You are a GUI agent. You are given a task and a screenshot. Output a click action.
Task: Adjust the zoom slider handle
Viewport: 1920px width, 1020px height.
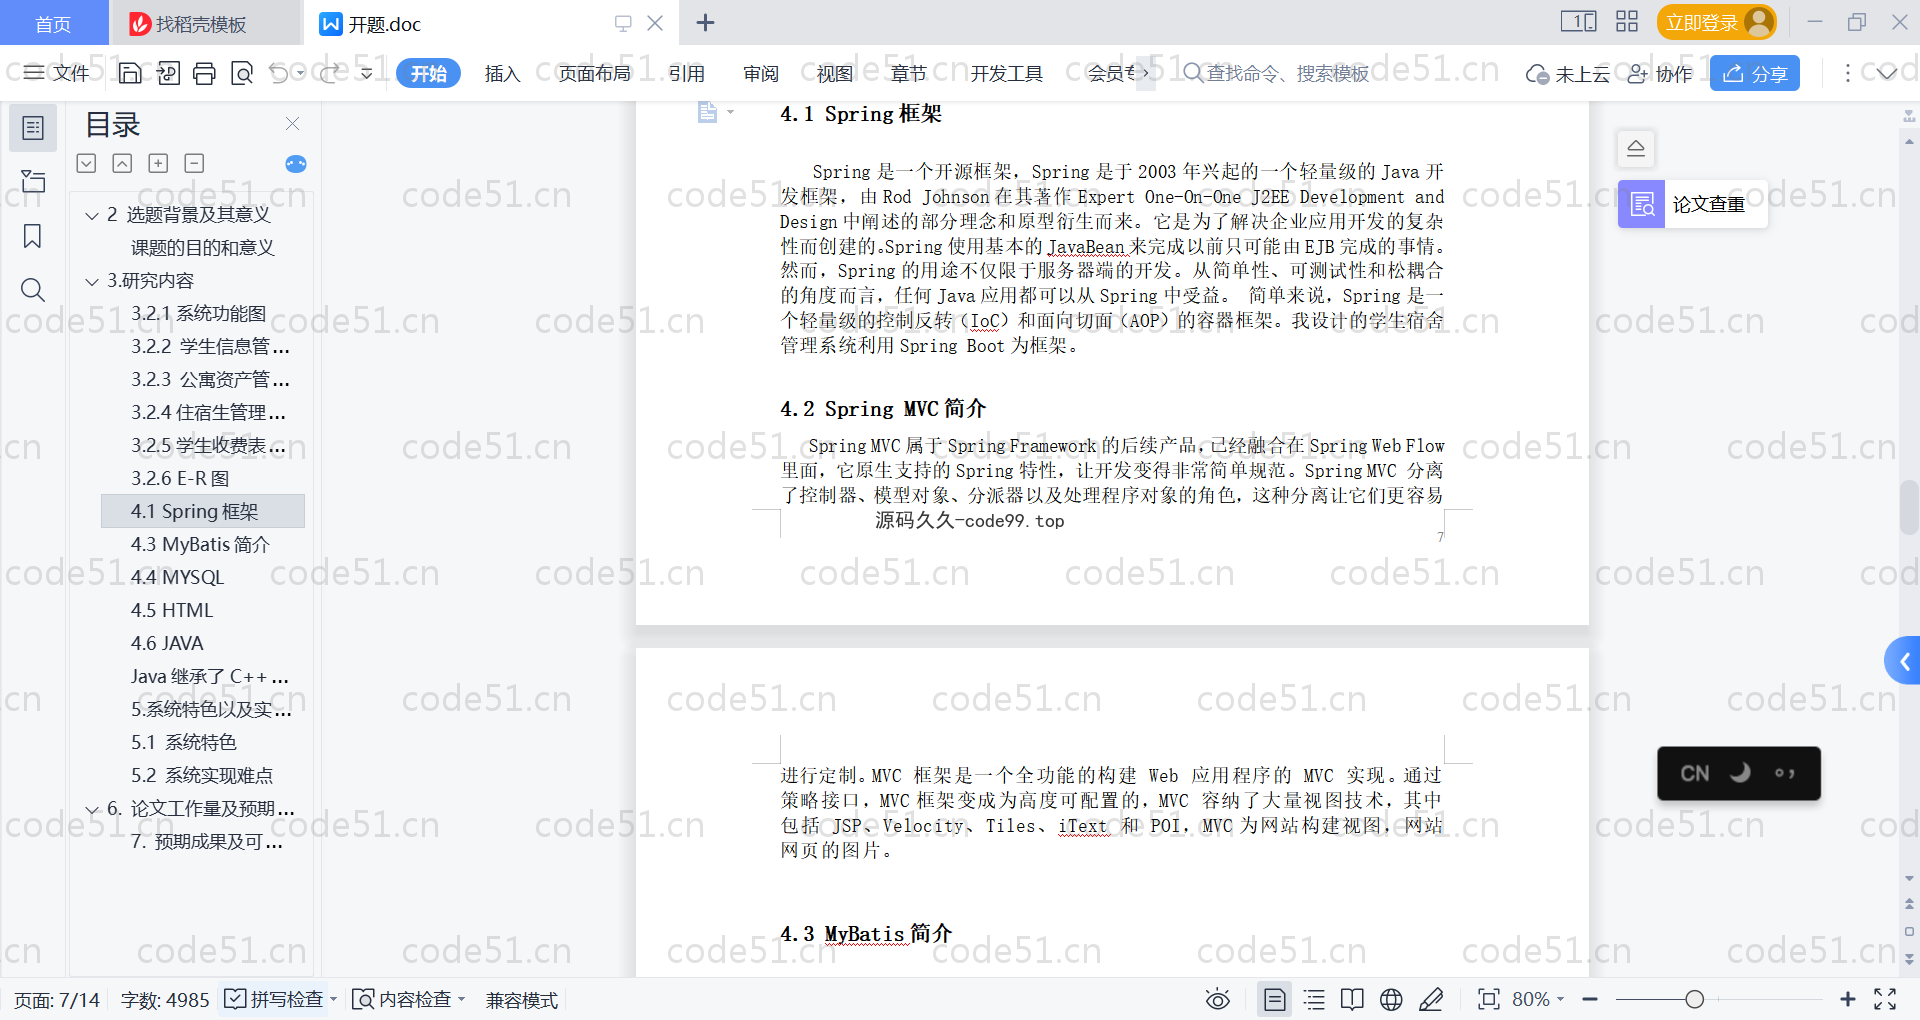(1694, 999)
